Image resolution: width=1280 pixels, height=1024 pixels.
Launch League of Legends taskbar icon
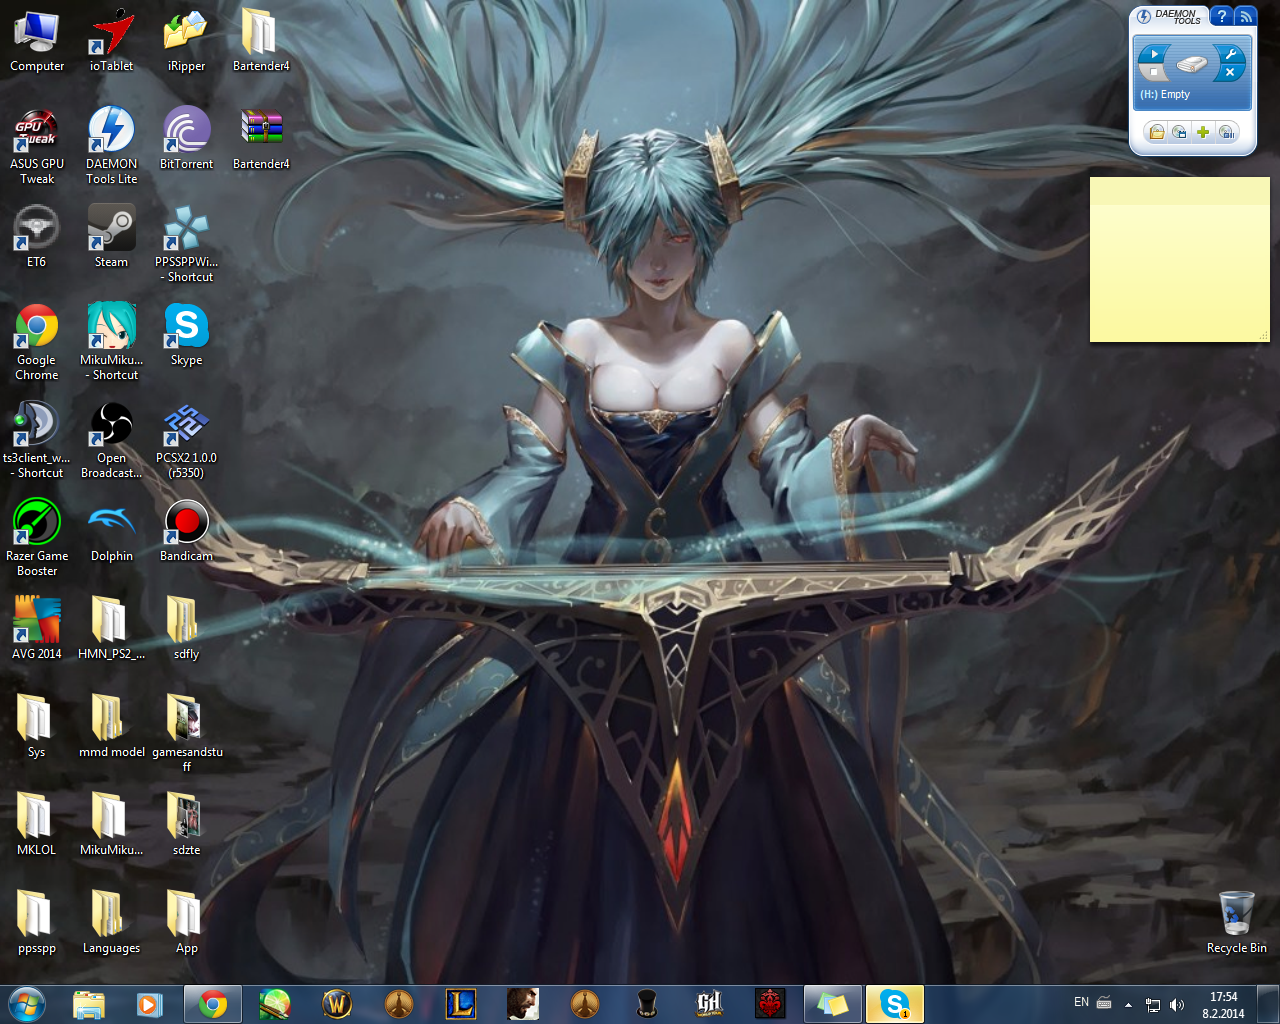461,1004
